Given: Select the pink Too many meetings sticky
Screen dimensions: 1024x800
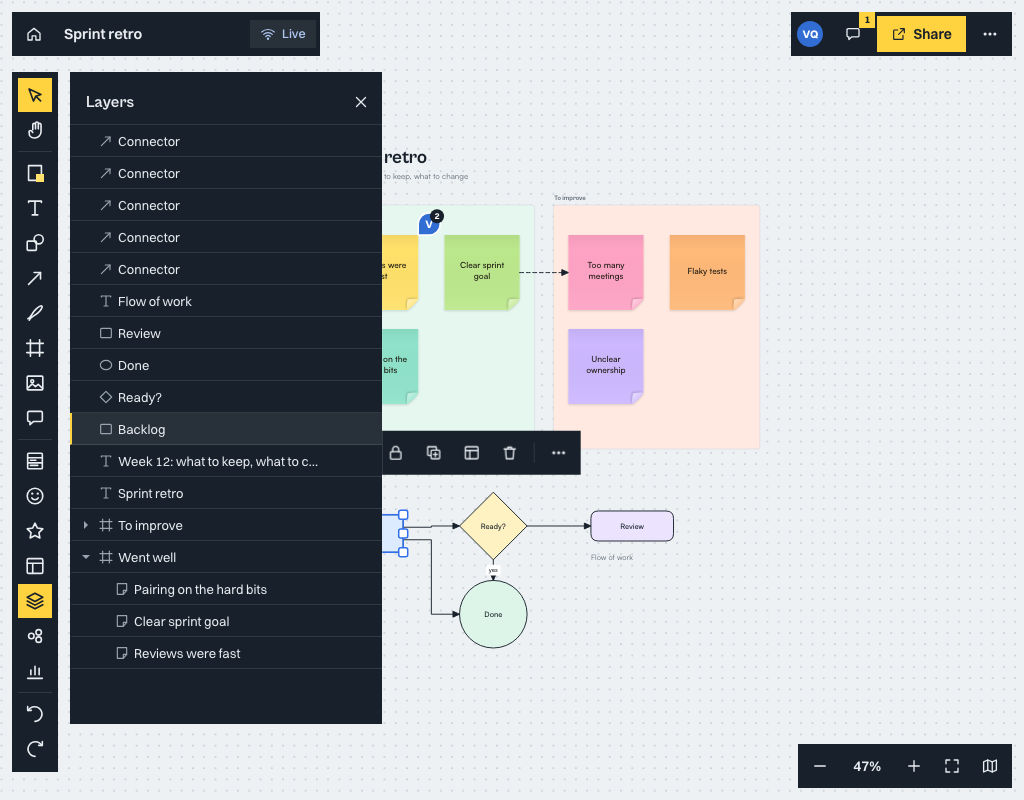Looking at the screenshot, I should (x=605, y=272).
